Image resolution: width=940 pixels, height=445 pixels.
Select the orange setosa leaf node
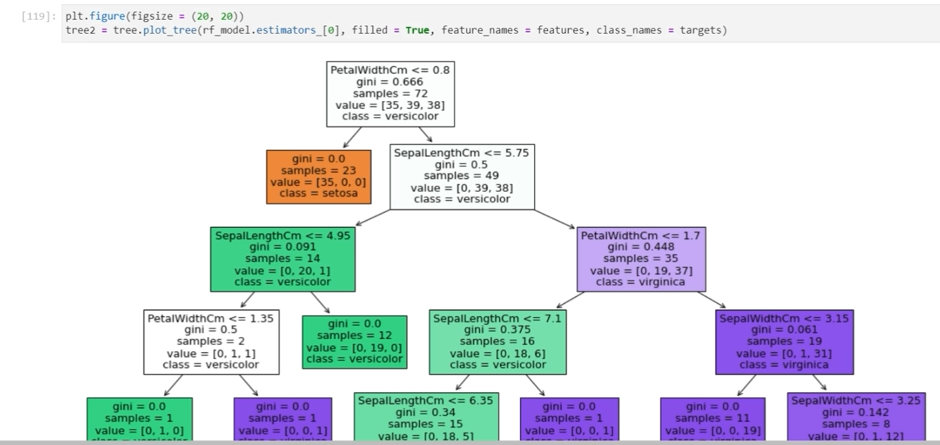click(313, 176)
